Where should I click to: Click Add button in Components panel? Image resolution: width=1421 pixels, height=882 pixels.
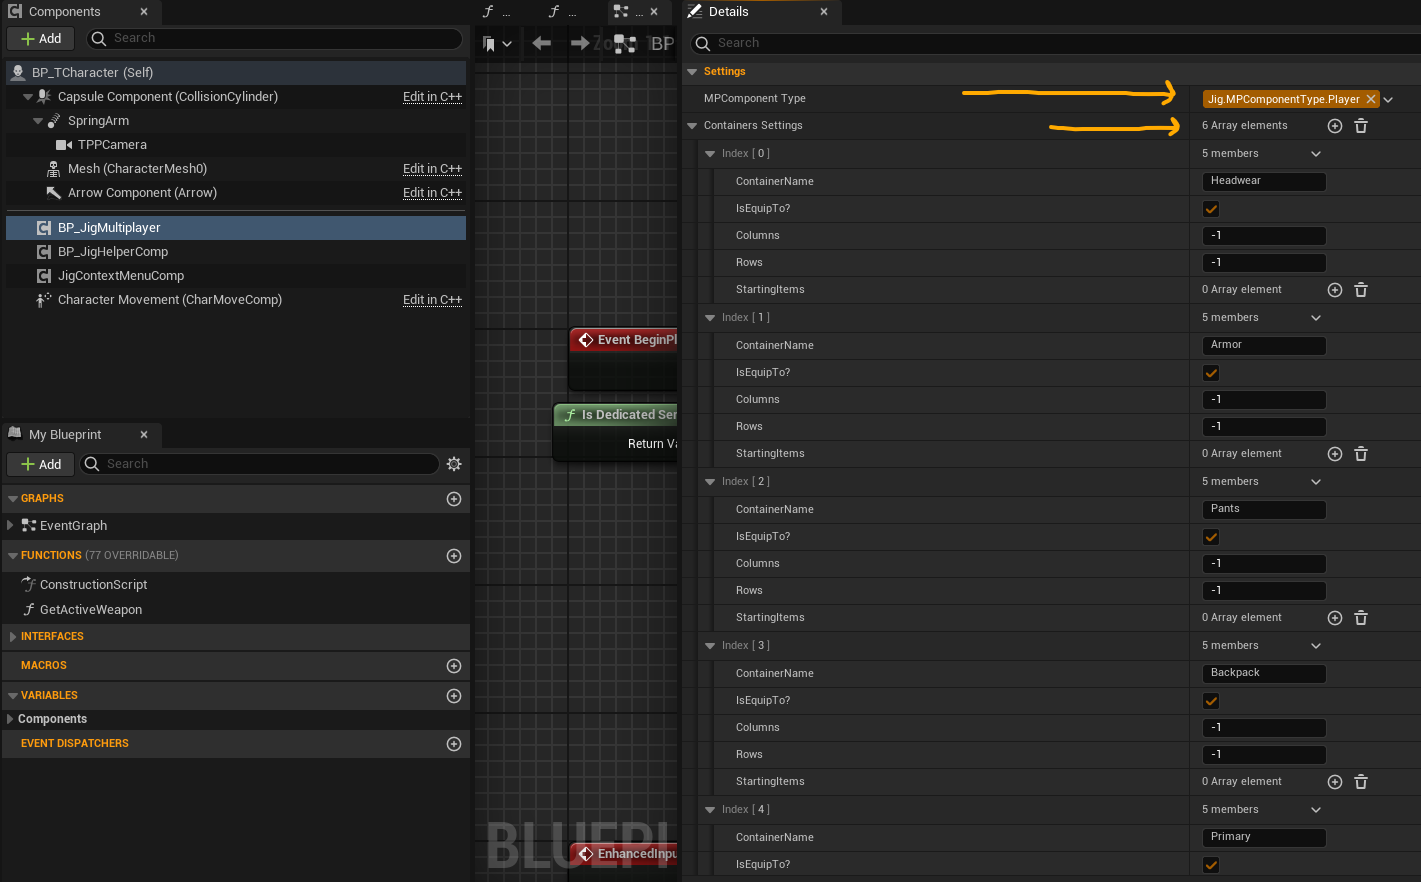(x=41, y=39)
